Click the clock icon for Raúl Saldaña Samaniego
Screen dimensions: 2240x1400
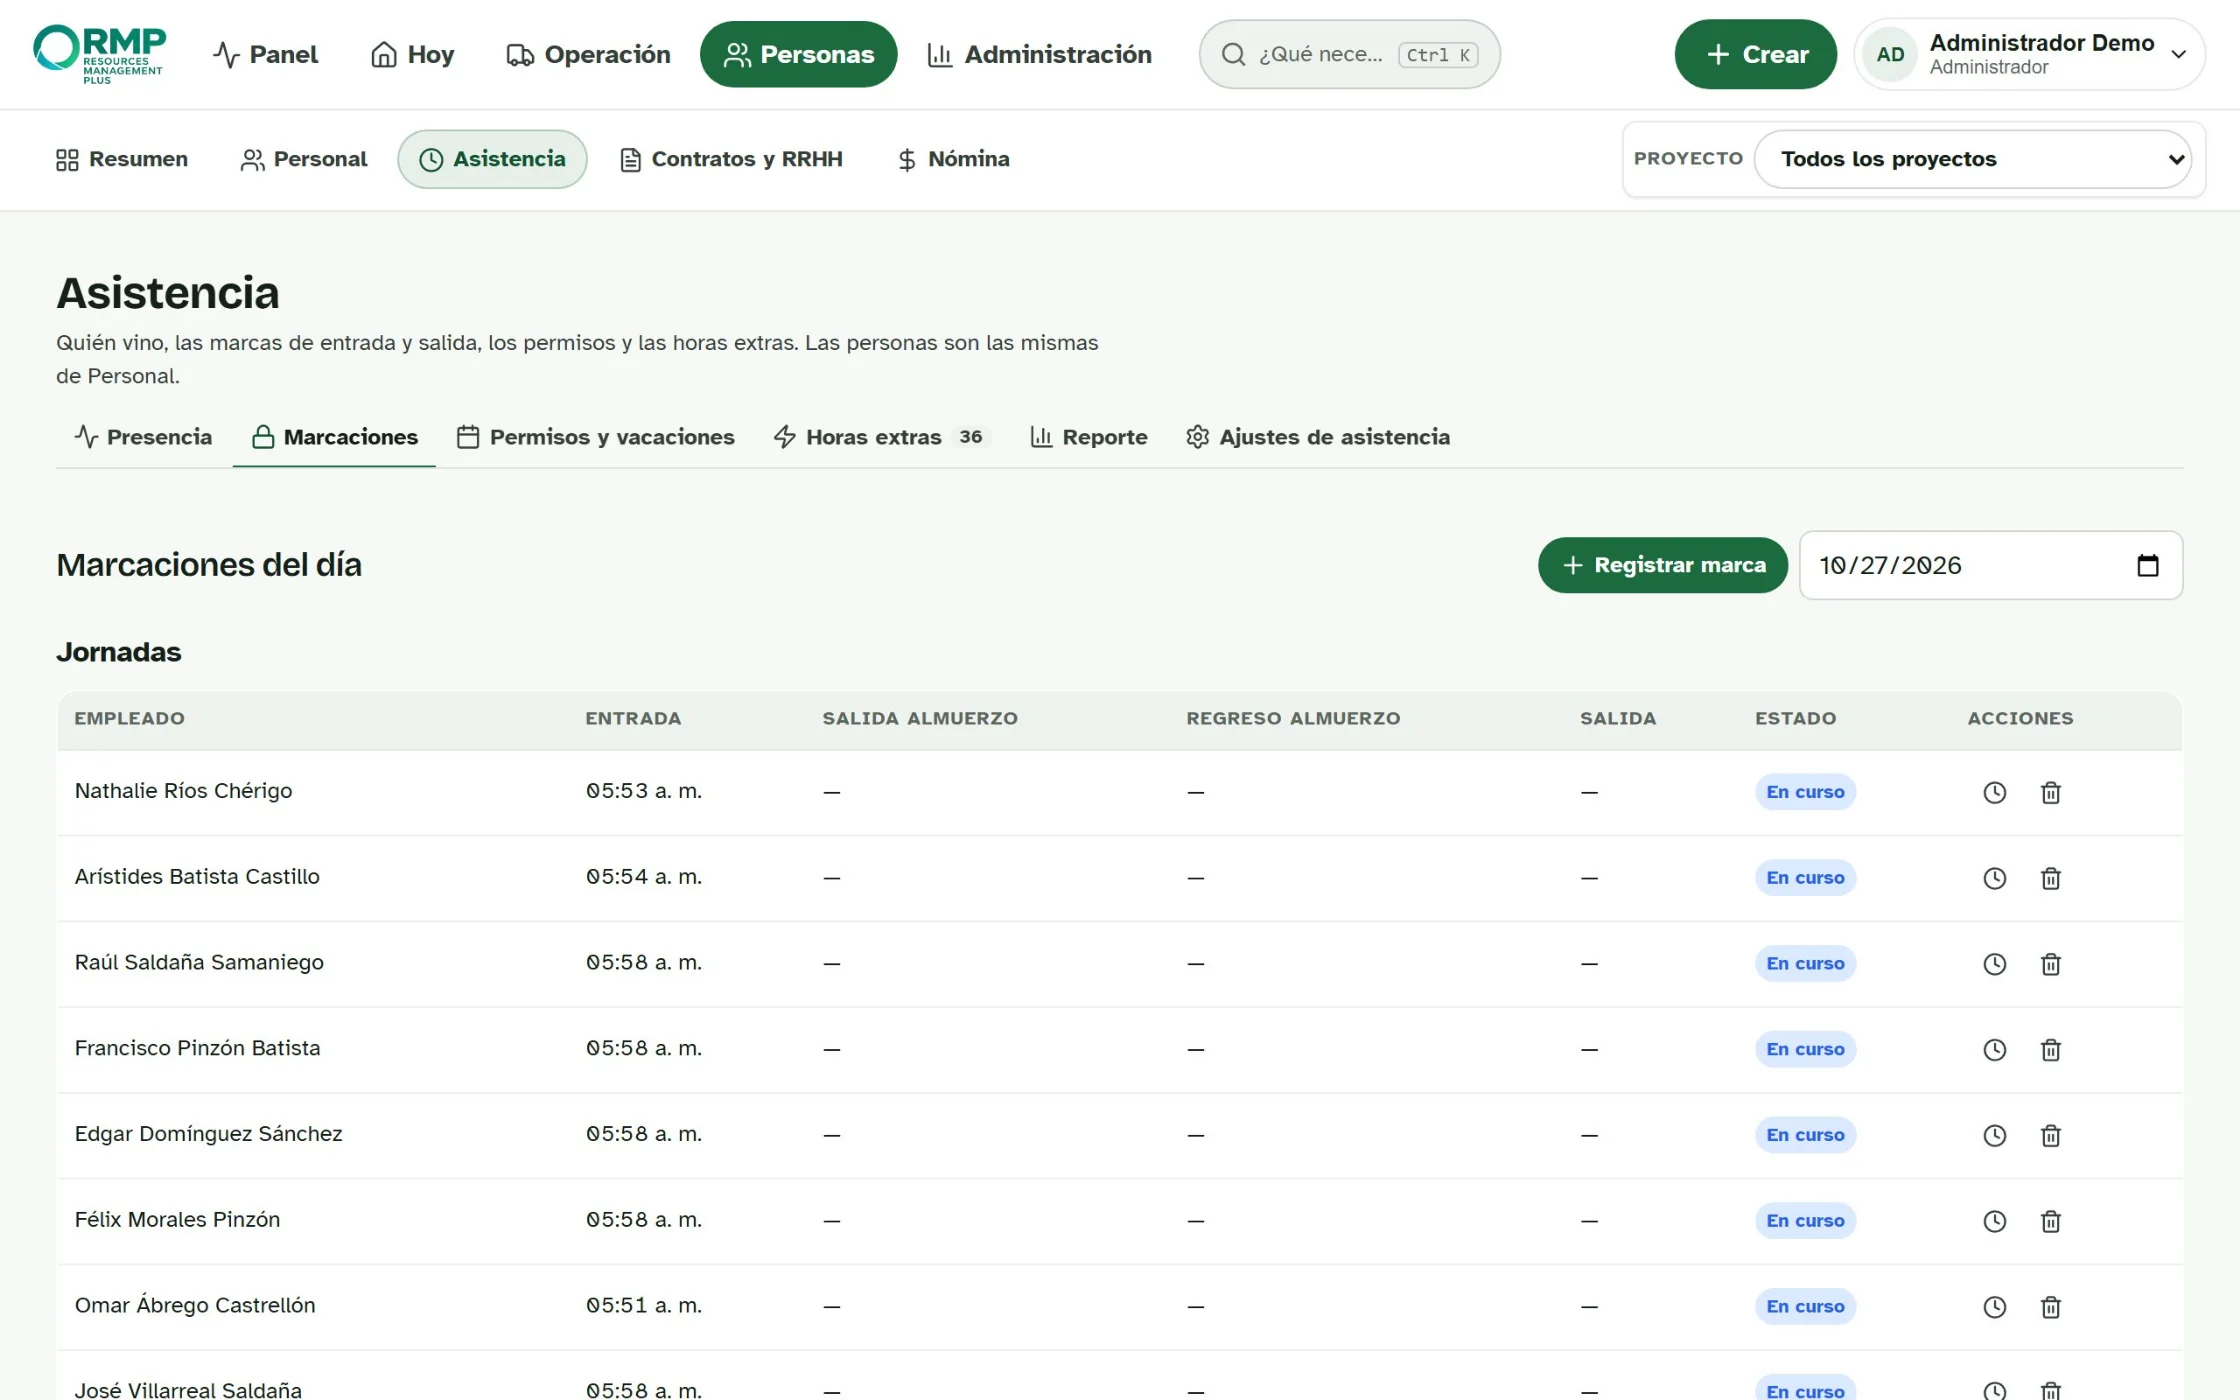(1994, 964)
